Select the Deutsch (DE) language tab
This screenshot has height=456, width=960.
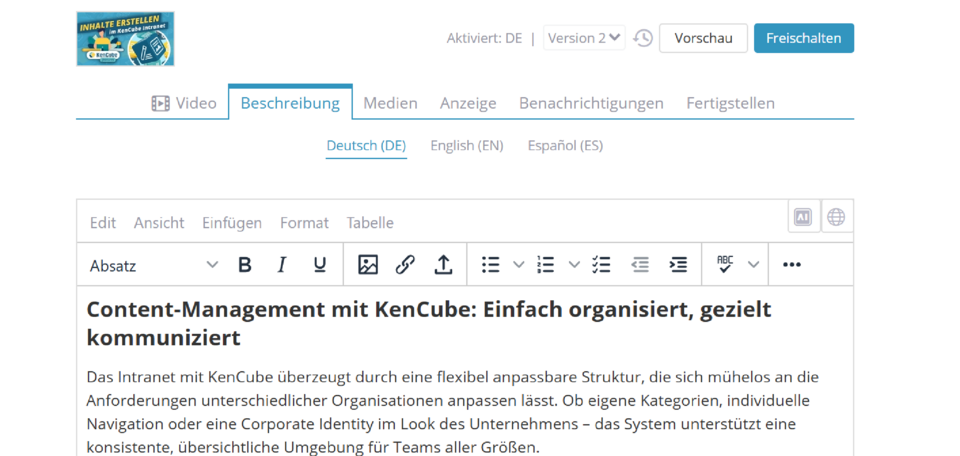pos(366,146)
